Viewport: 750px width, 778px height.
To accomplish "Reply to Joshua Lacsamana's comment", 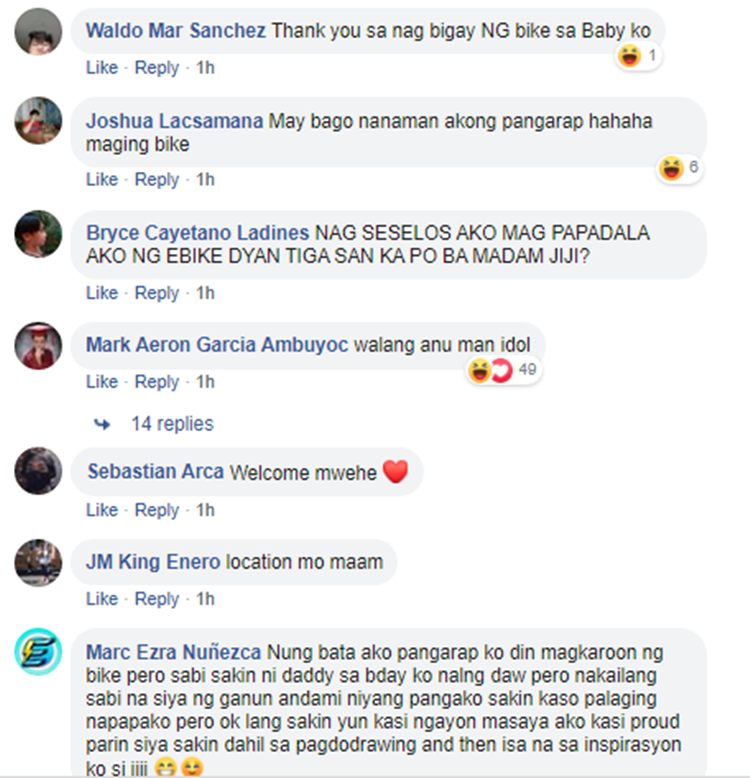I will tap(157, 179).
